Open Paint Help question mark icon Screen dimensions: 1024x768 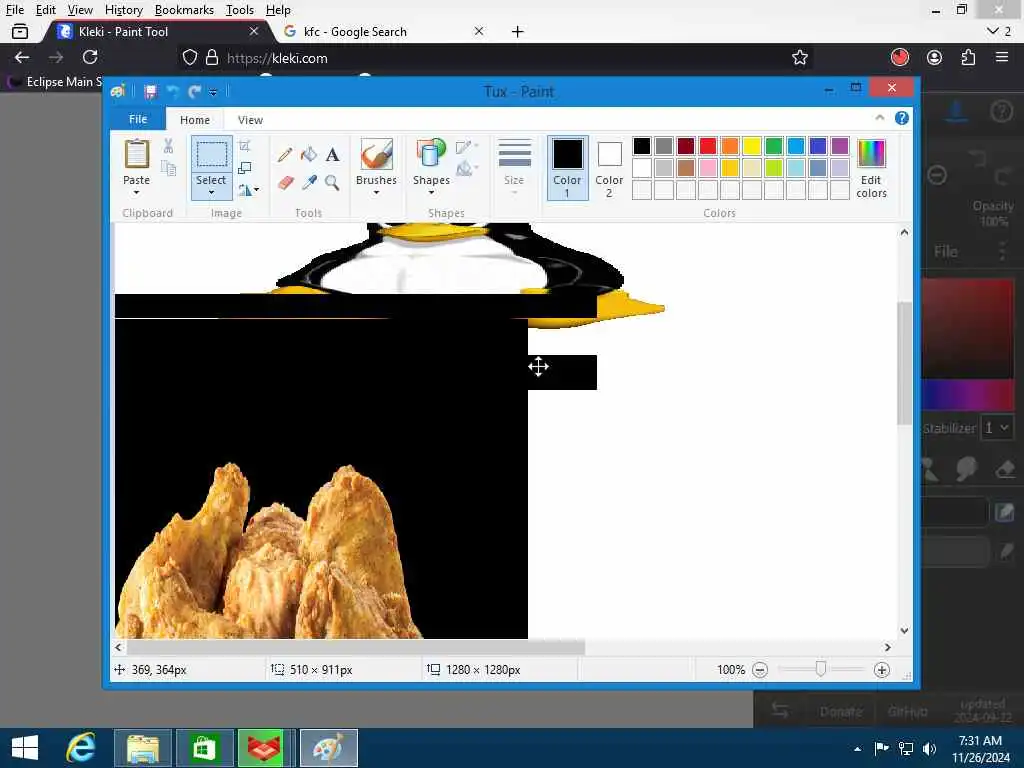tap(902, 118)
